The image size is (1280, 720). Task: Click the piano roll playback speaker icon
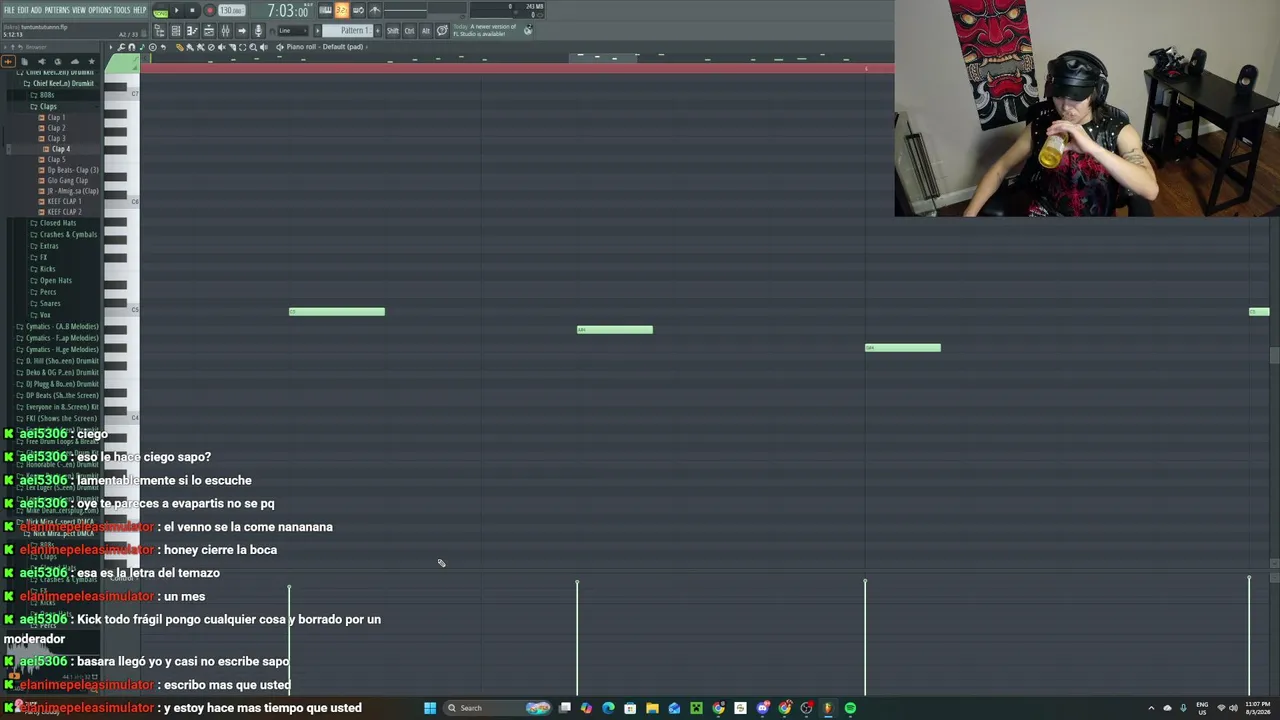click(x=264, y=47)
